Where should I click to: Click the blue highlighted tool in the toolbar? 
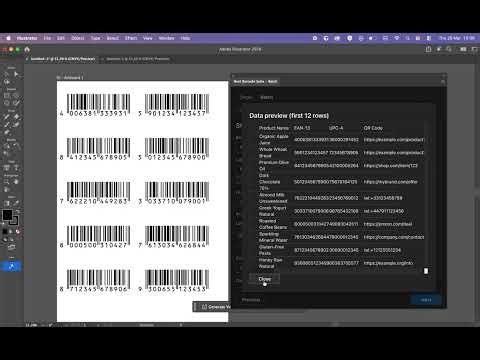pos(12,266)
